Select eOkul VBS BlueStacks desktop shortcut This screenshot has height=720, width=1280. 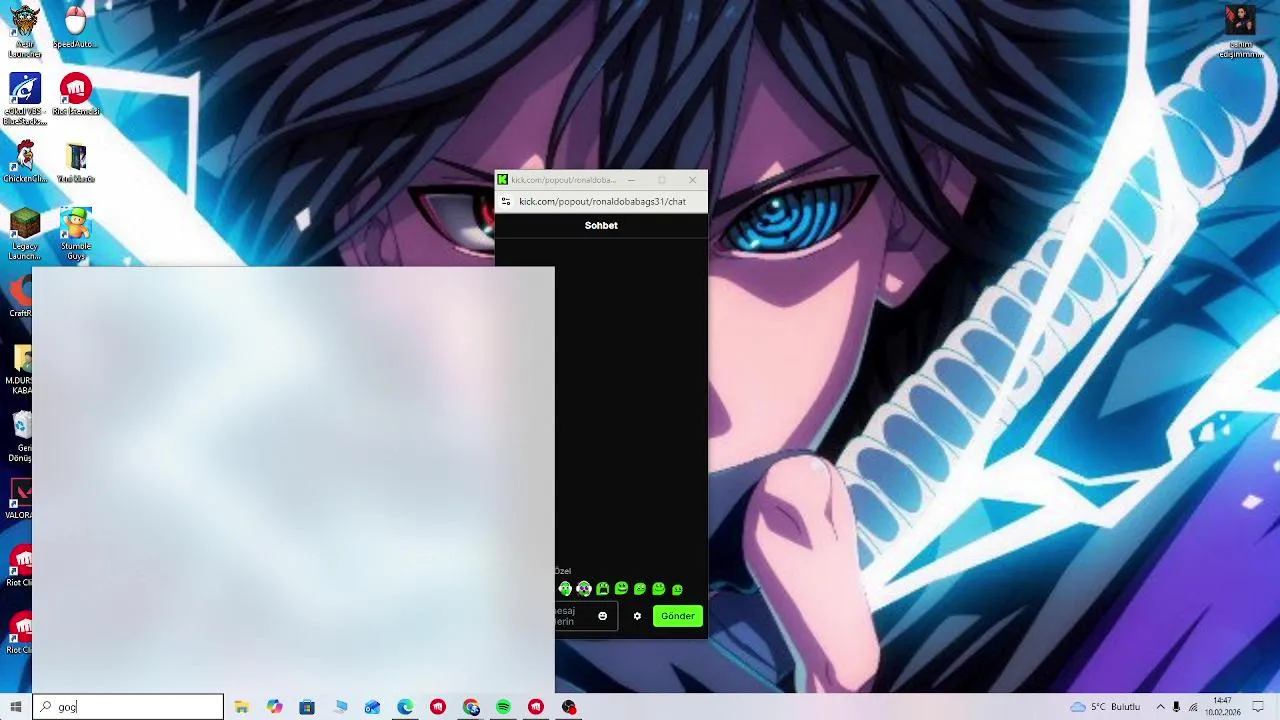(x=25, y=99)
